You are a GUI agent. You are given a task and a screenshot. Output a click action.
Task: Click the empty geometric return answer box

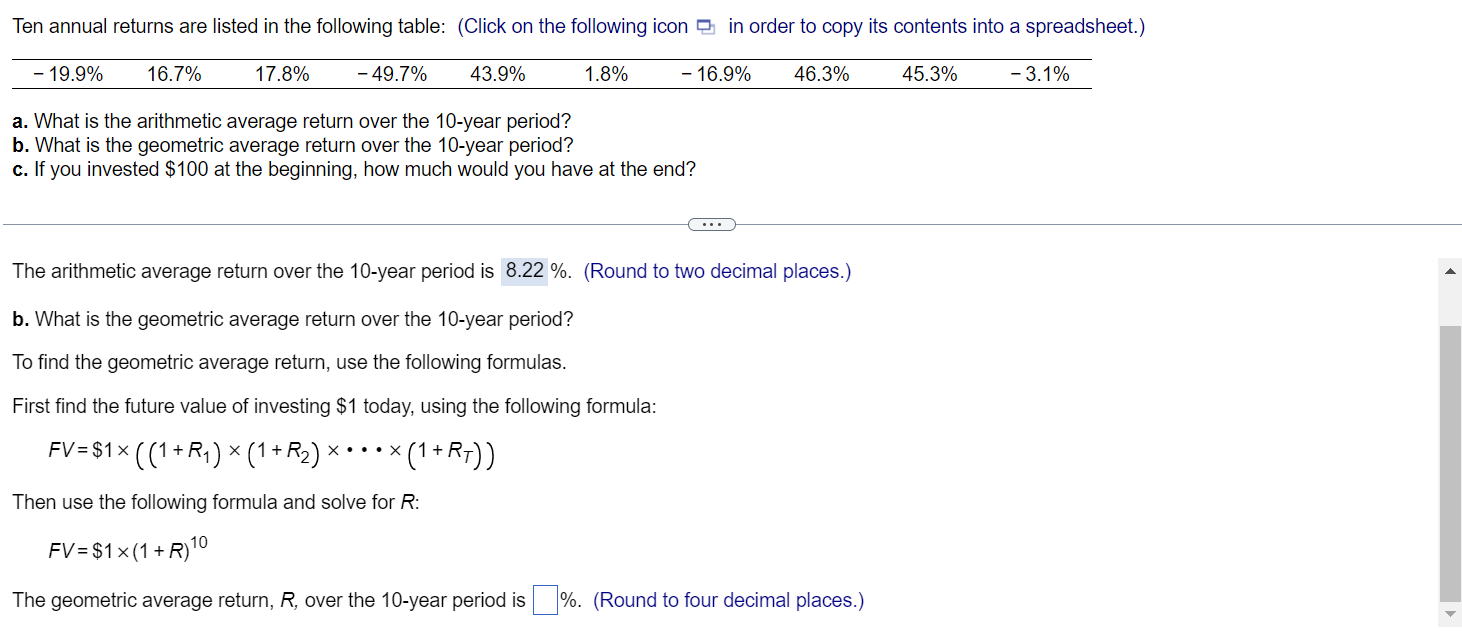coord(543,599)
